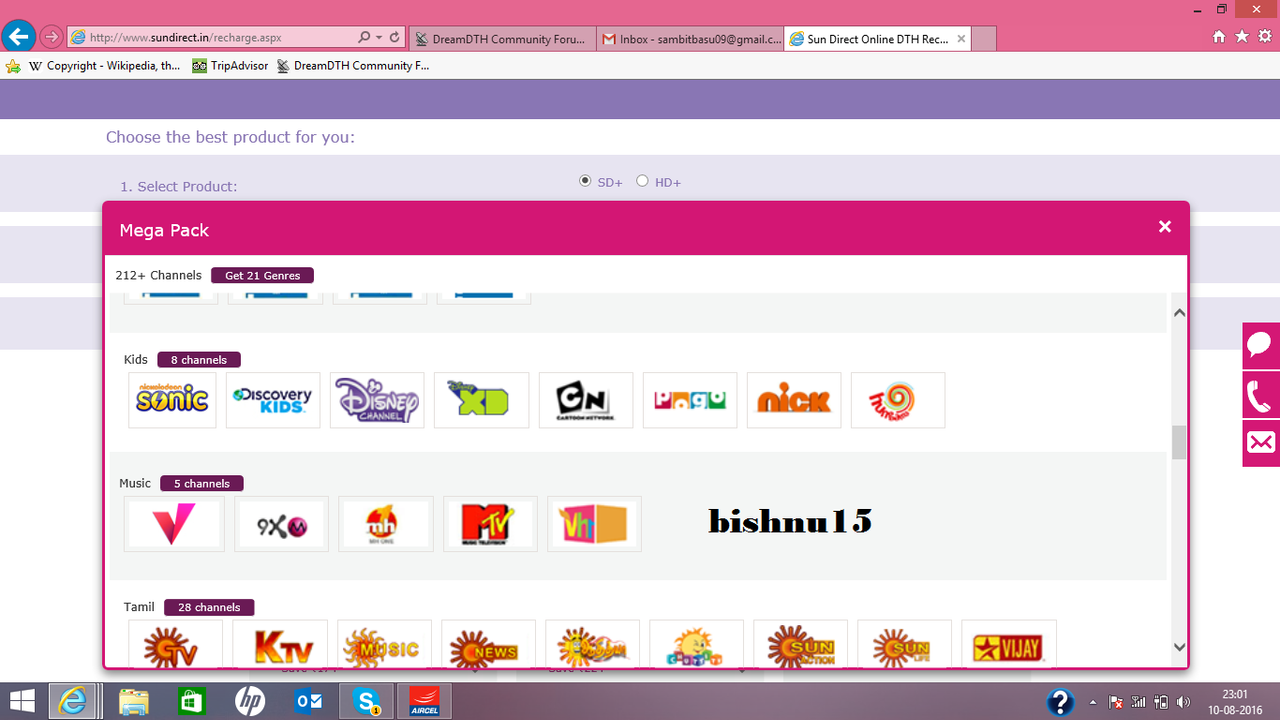Screen dimensions: 1280x720
Task: Click the Pogo channel logo
Action: [x=690, y=400]
